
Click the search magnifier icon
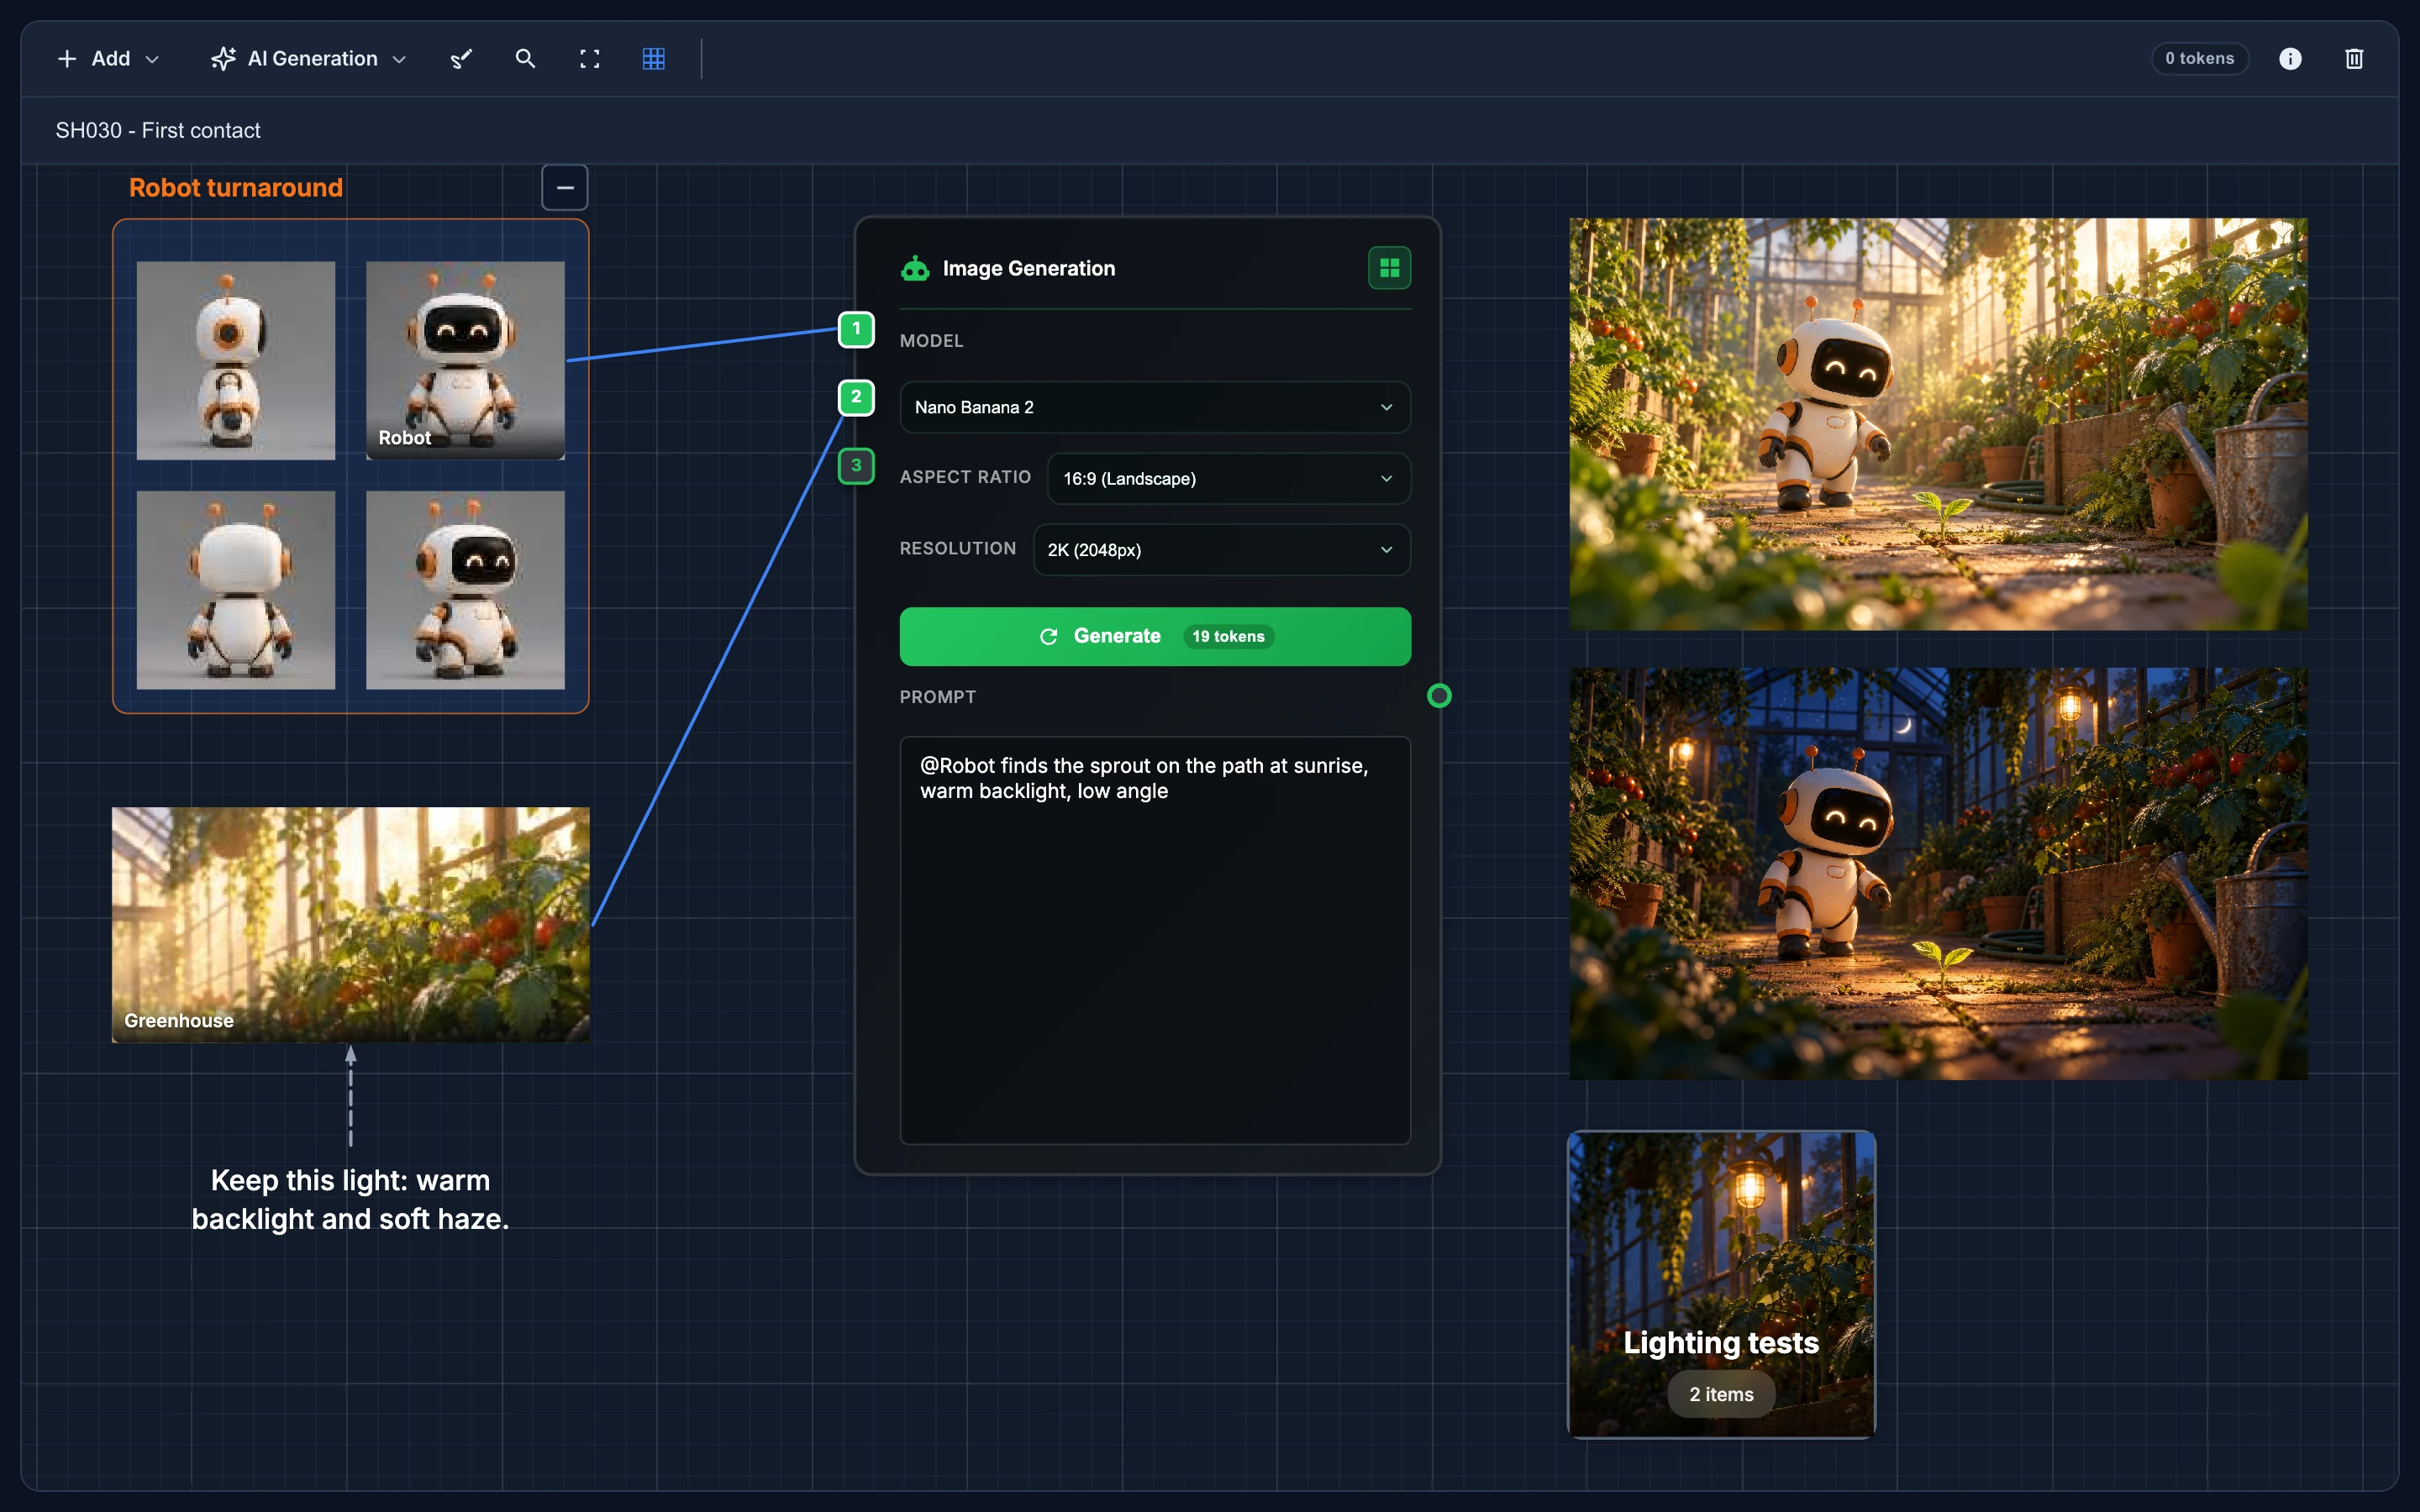pos(525,59)
